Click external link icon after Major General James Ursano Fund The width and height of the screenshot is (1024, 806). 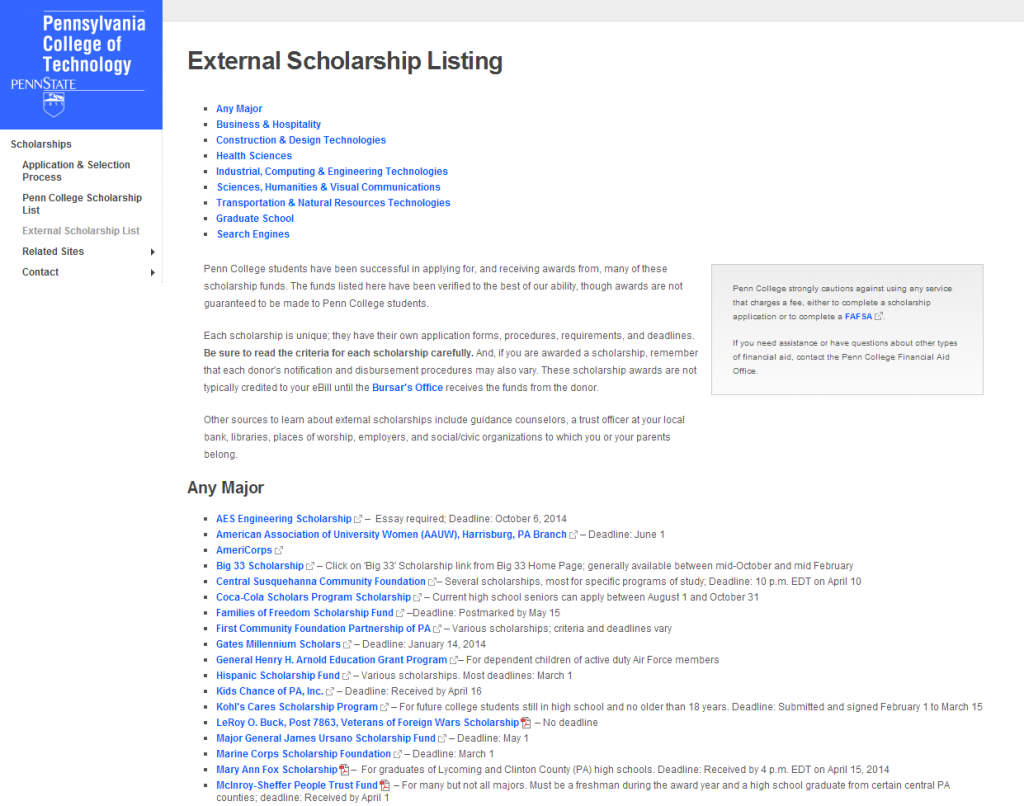(x=442, y=739)
